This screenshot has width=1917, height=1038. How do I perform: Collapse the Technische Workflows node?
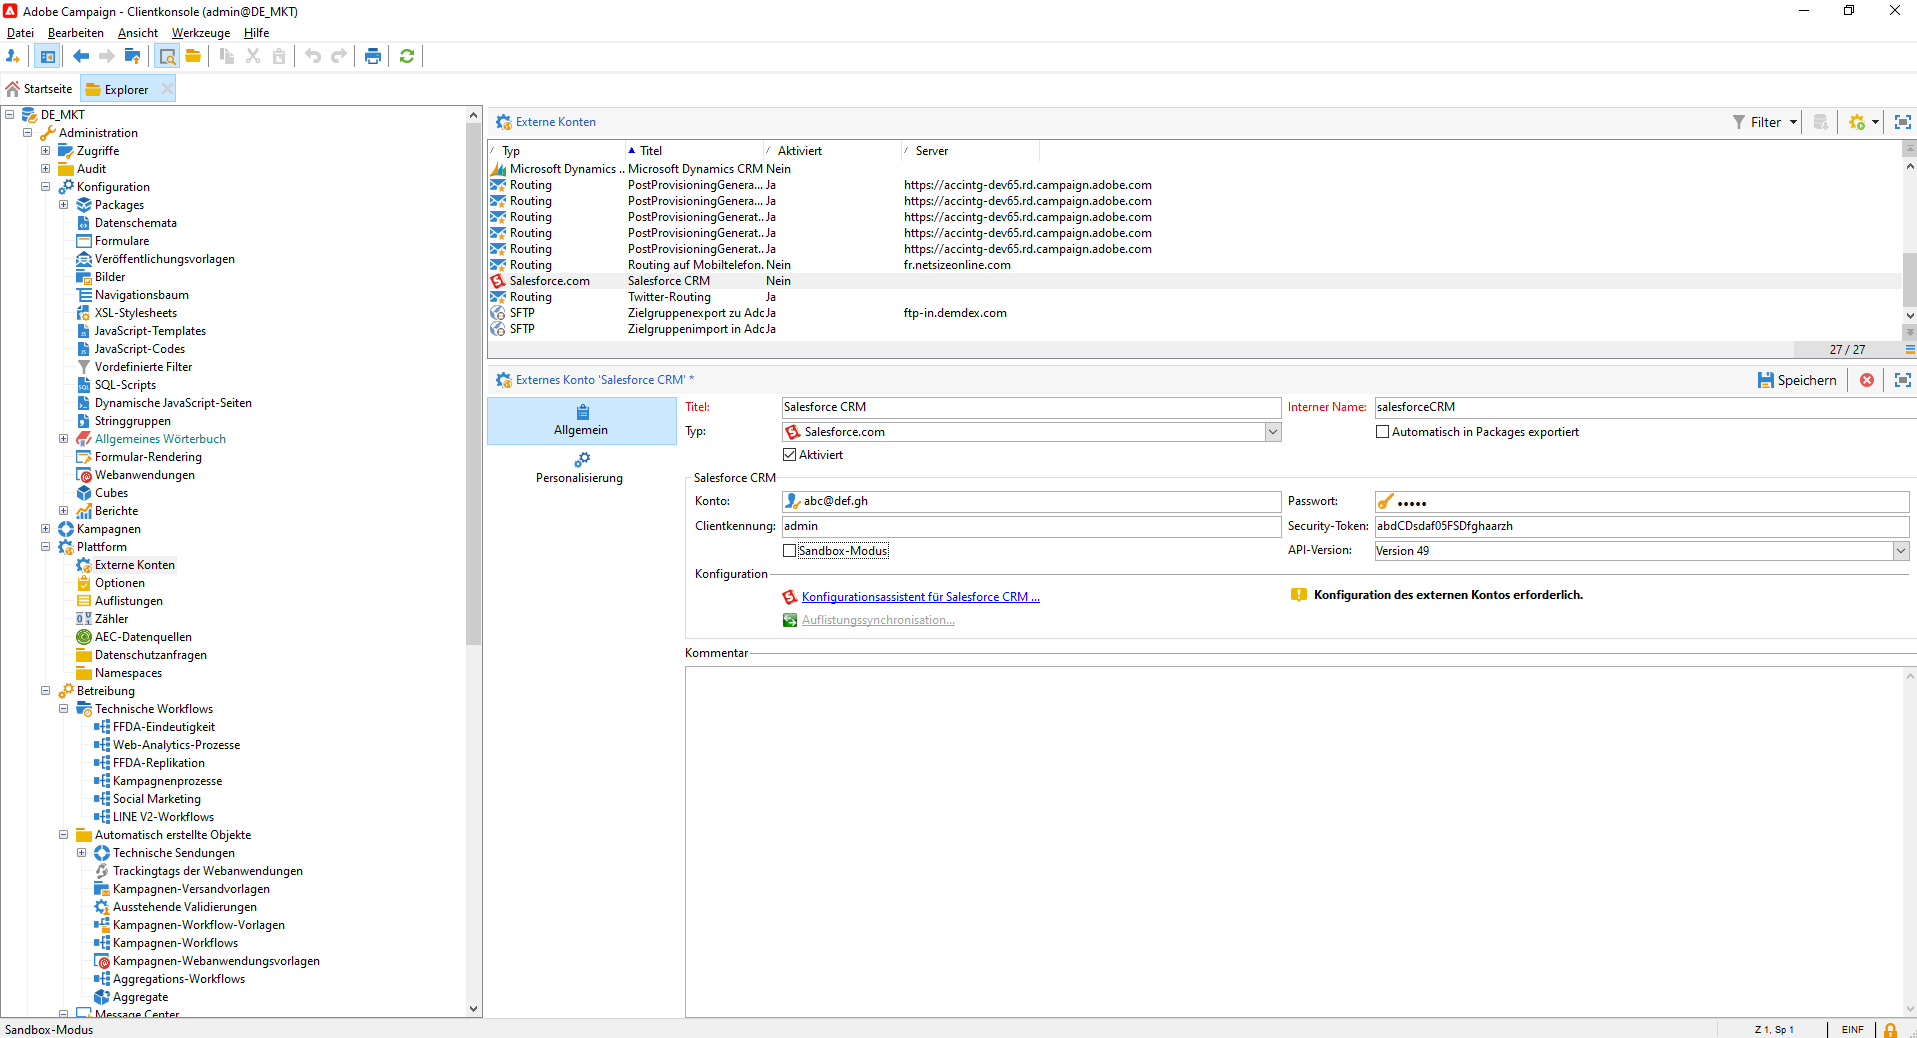click(64, 709)
